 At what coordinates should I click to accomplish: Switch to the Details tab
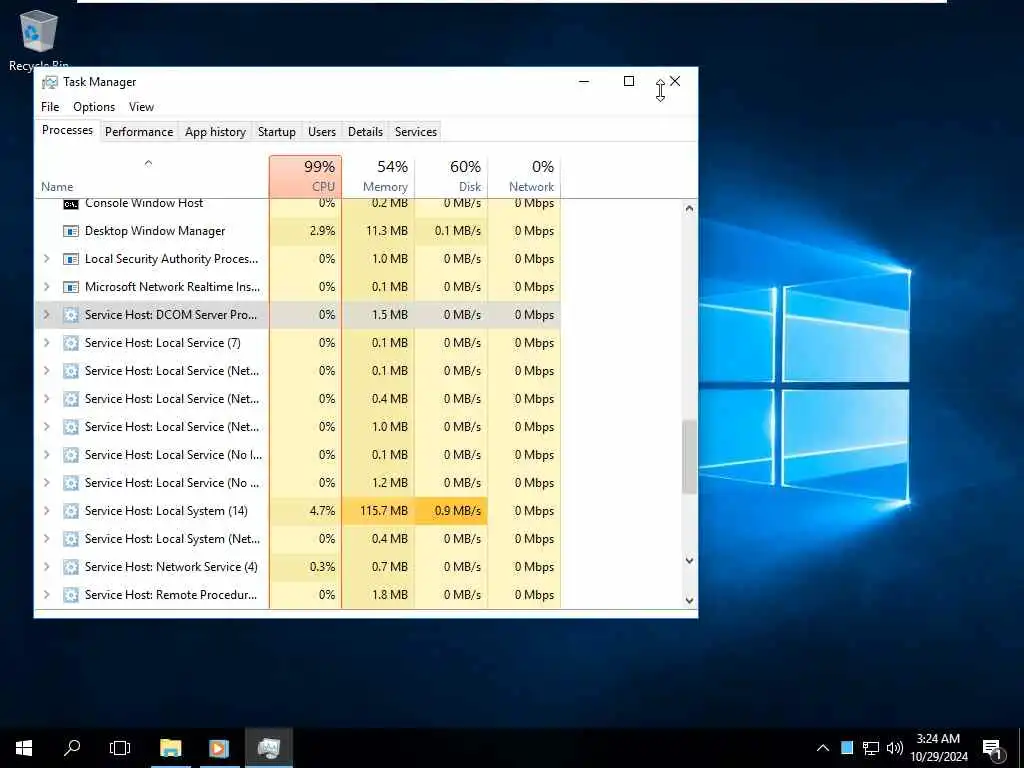point(365,132)
